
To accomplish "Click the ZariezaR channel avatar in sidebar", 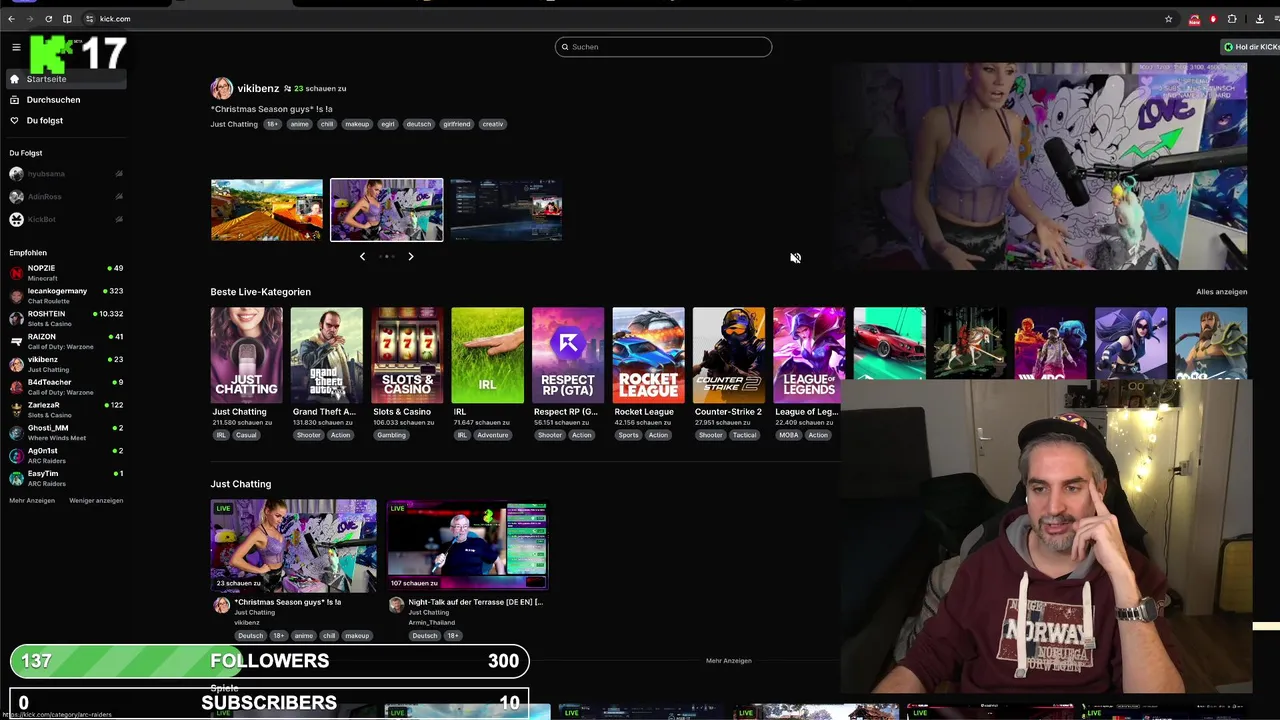I will [x=16, y=410].
